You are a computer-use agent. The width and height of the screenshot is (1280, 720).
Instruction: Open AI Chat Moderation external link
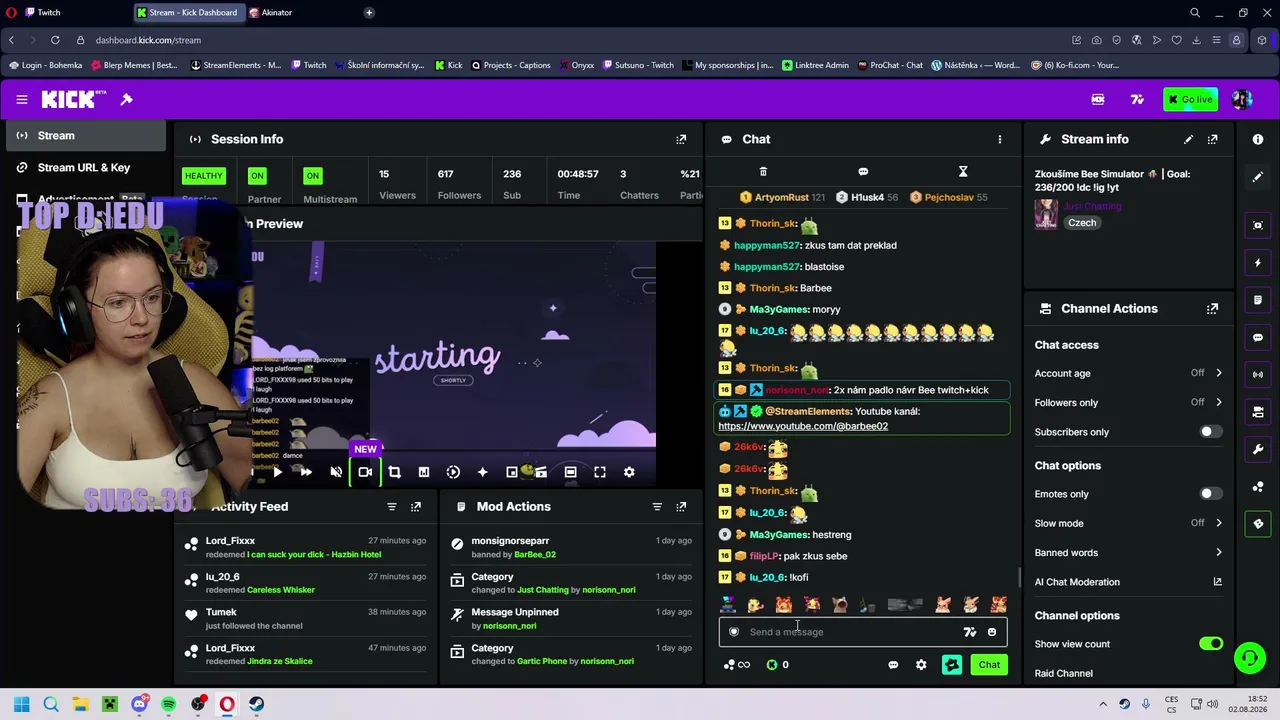(x=1217, y=582)
